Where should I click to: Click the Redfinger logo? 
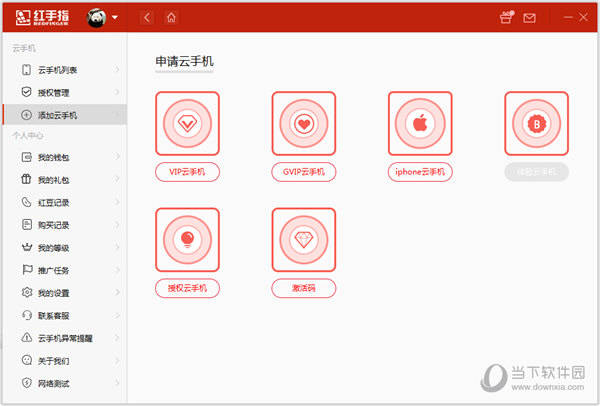[42, 17]
